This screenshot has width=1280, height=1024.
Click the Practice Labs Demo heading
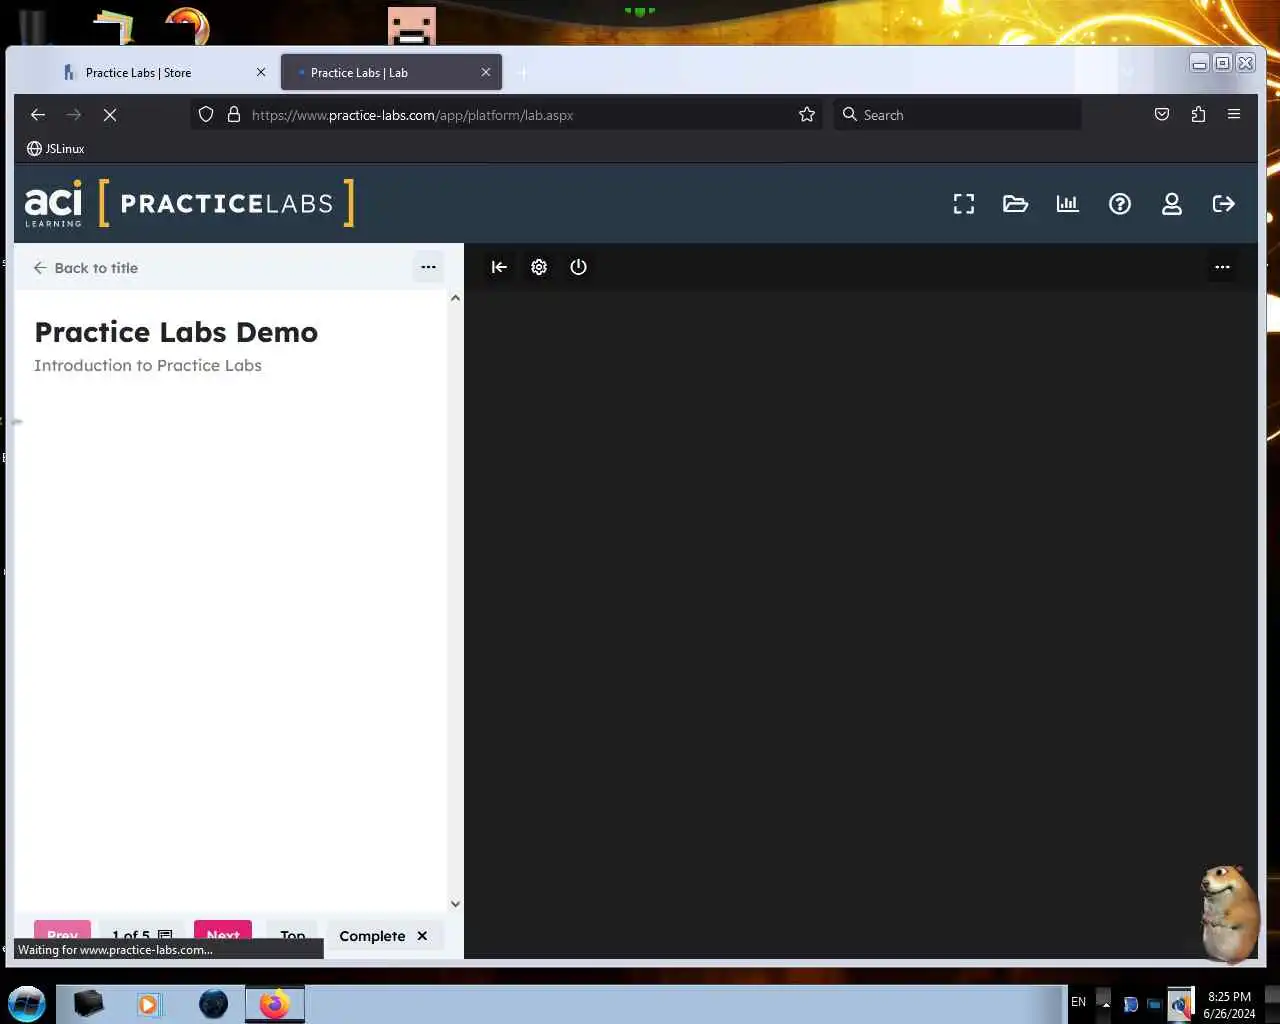(x=176, y=332)
